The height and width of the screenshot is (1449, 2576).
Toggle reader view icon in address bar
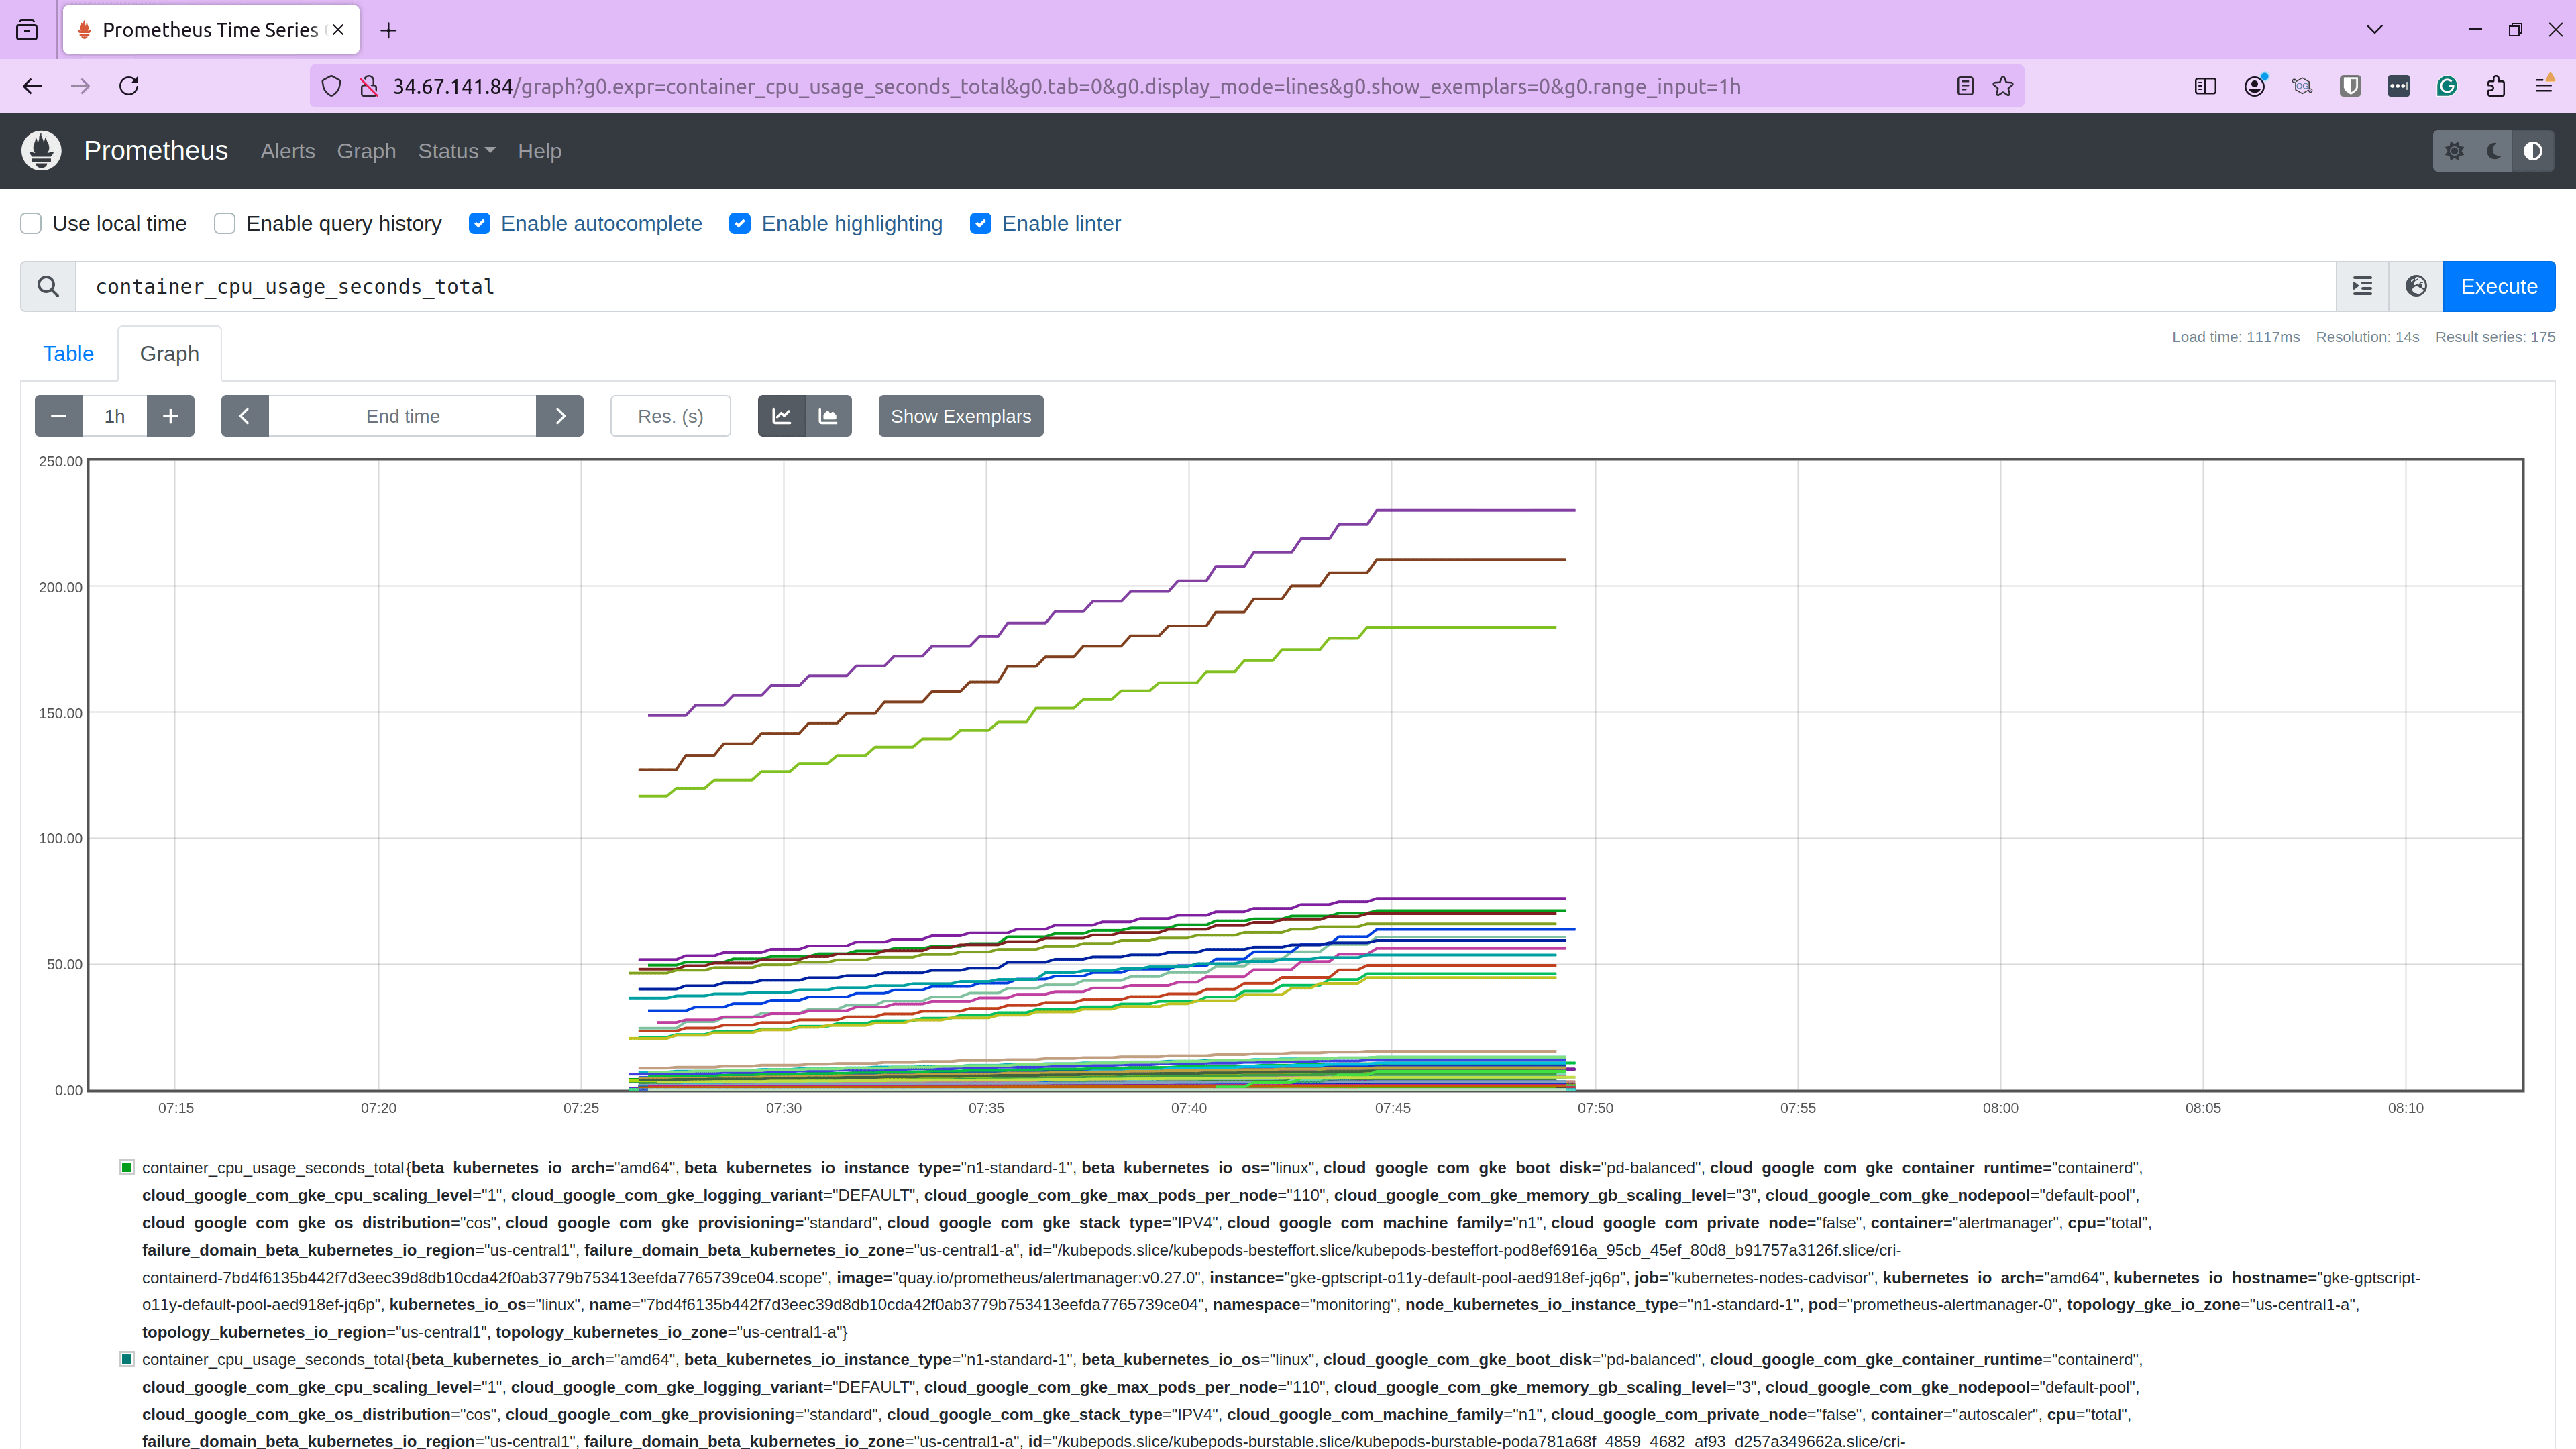click(x=1965, y=86)
